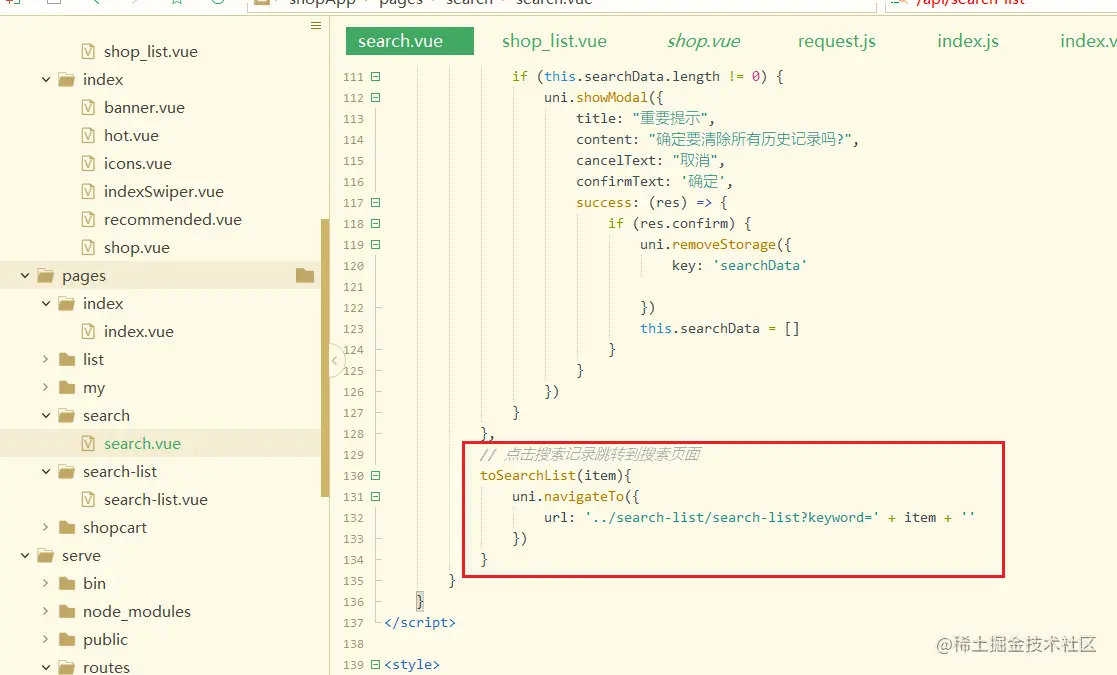This screenshot has height=675, width=1117.
Task: Click the file icon beside search.vue in tree
Action: point(88,444)
